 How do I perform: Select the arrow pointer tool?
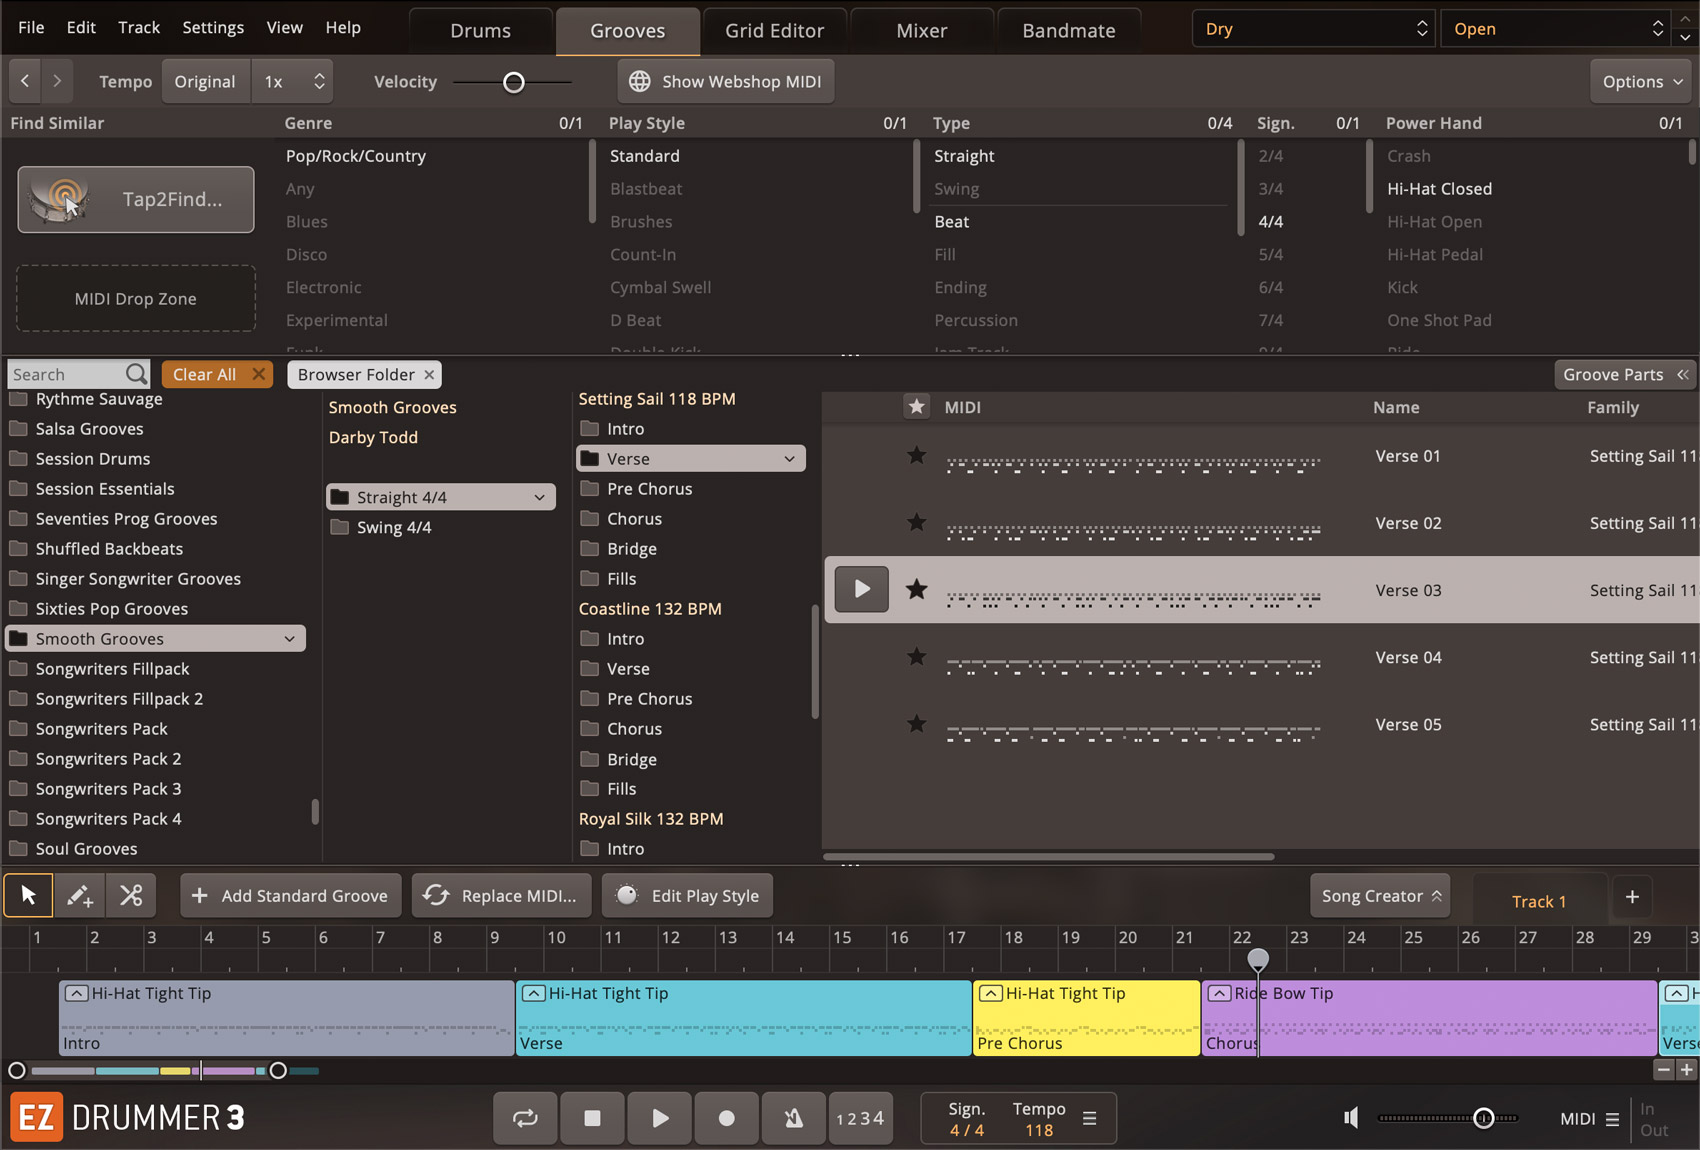pyautogui.click(x=28, y=895)
